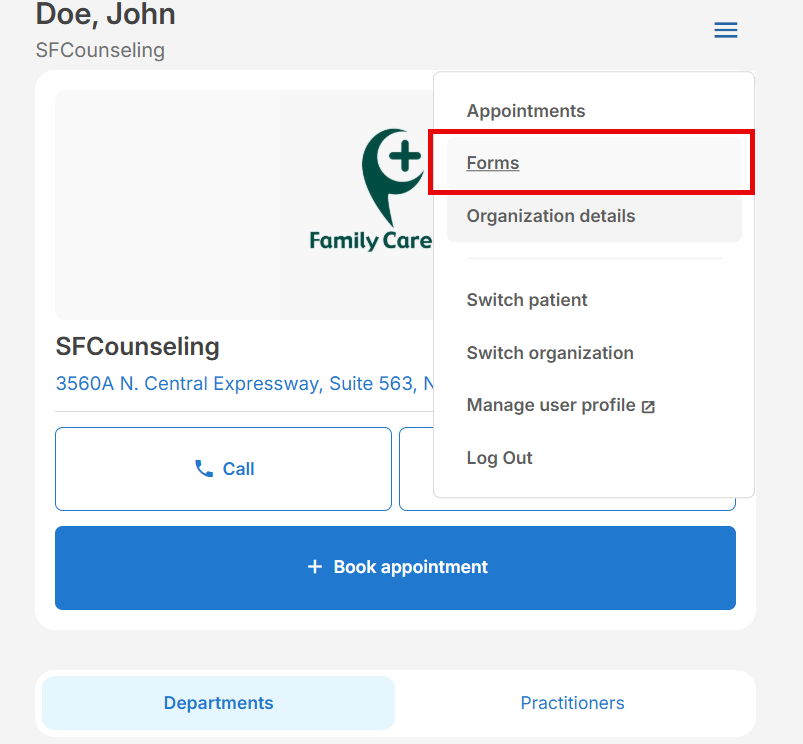
Task: Click the partially hidden button beside Call
Action: click(416, 469)
